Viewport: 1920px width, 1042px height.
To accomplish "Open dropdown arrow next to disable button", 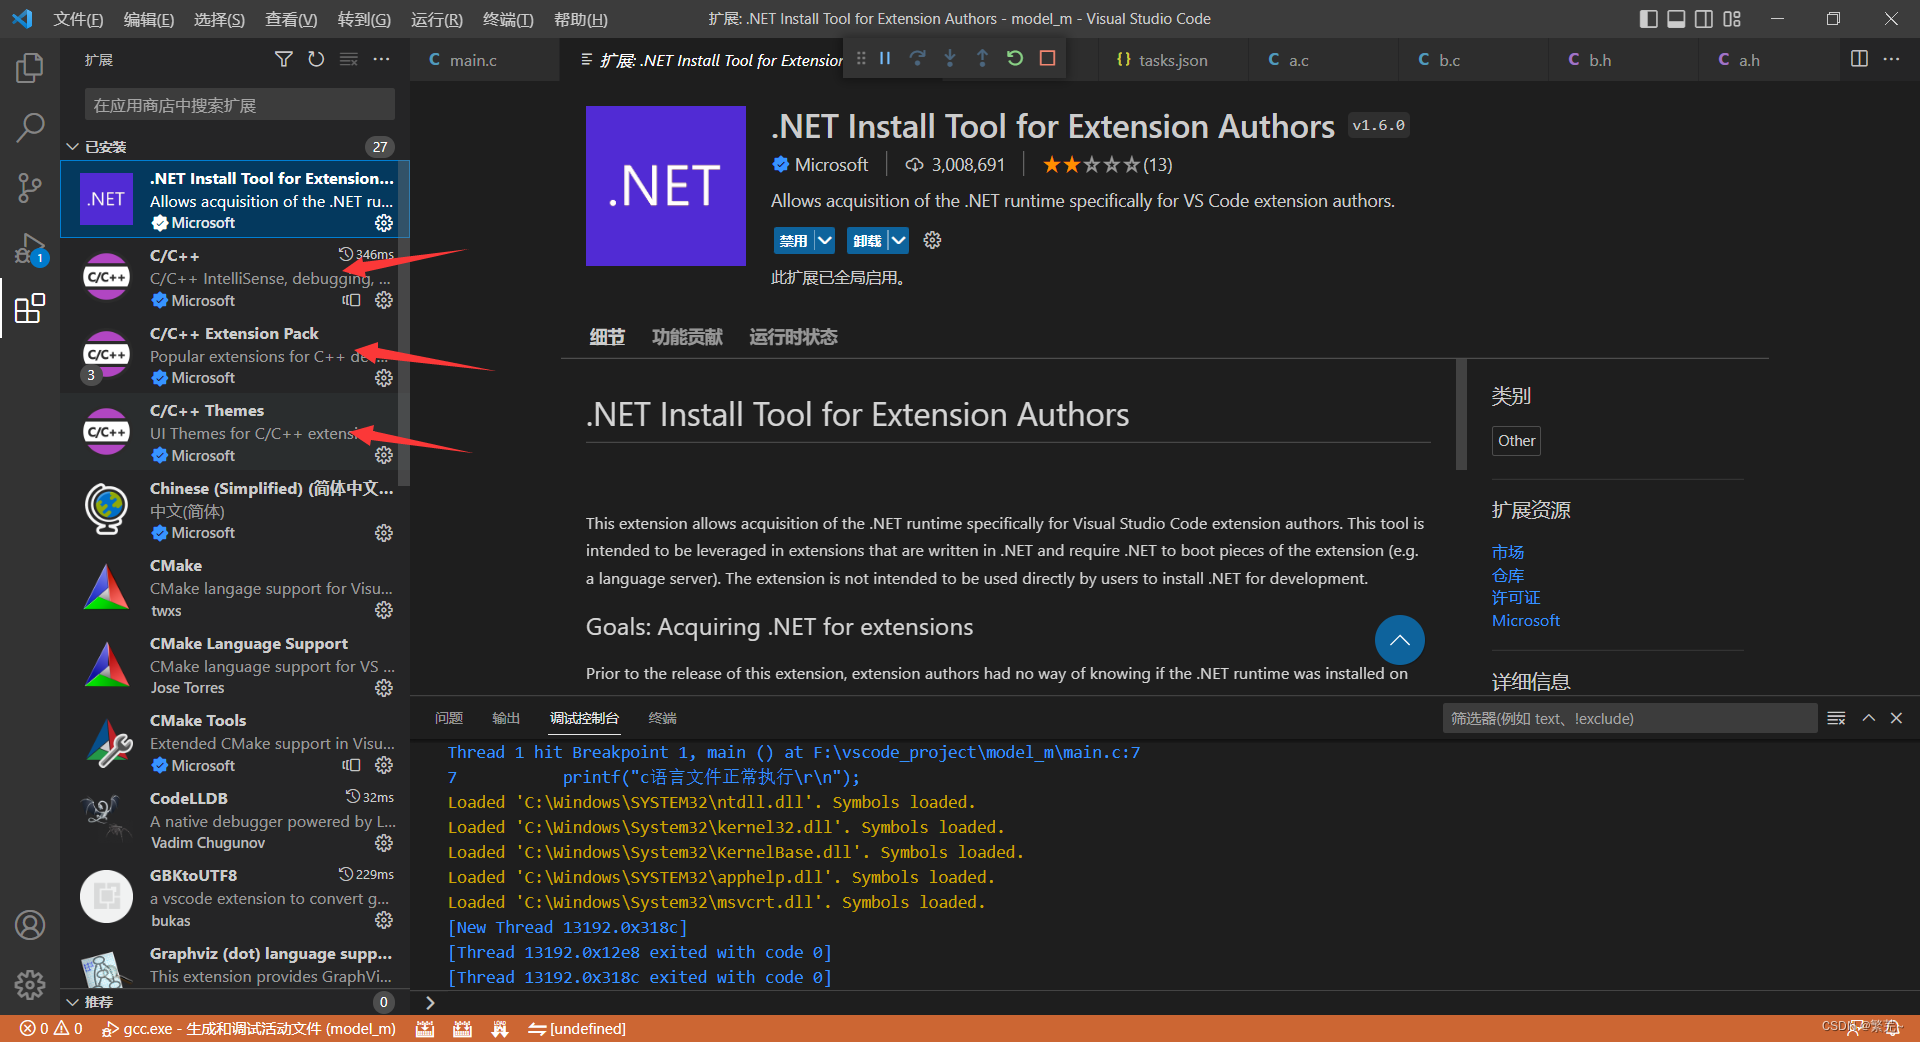I will click(x=824, y=240).
